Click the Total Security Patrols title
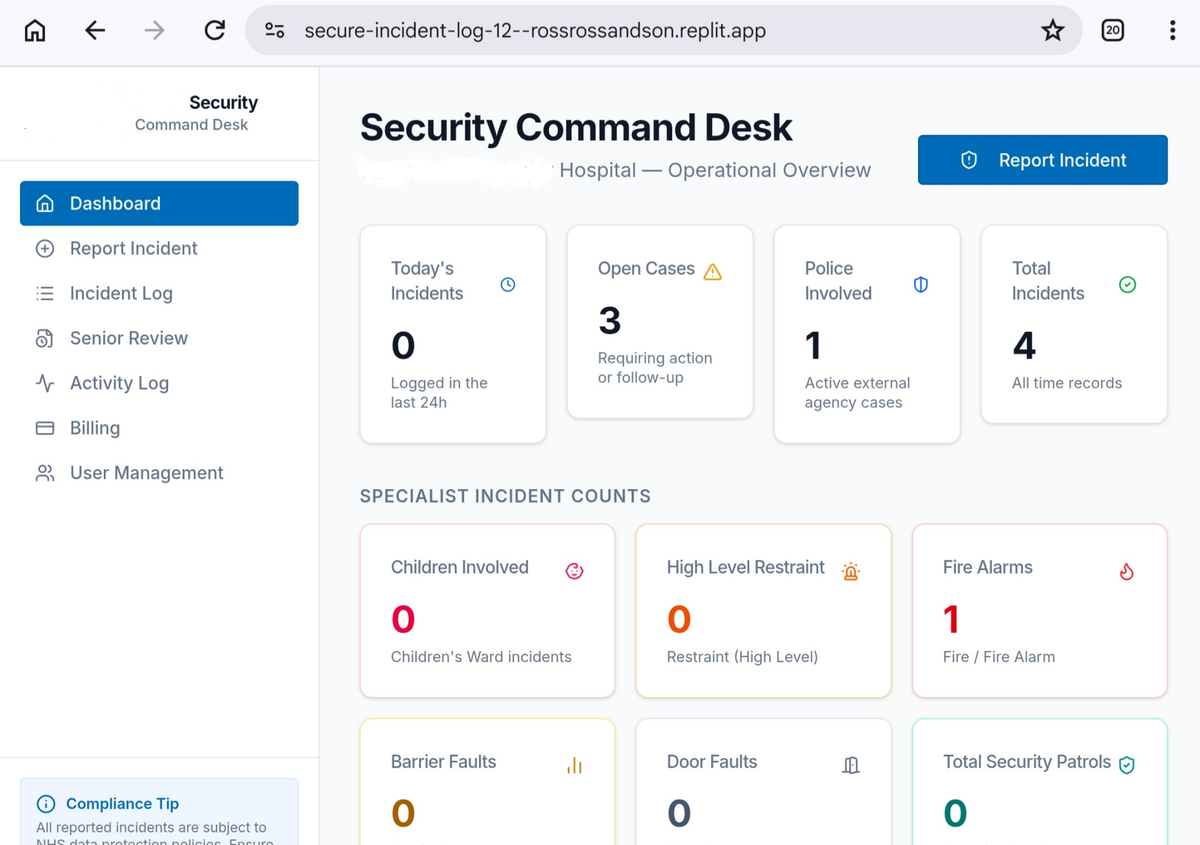Viewport: 1200px width, 845px height. click(1027, 762)
